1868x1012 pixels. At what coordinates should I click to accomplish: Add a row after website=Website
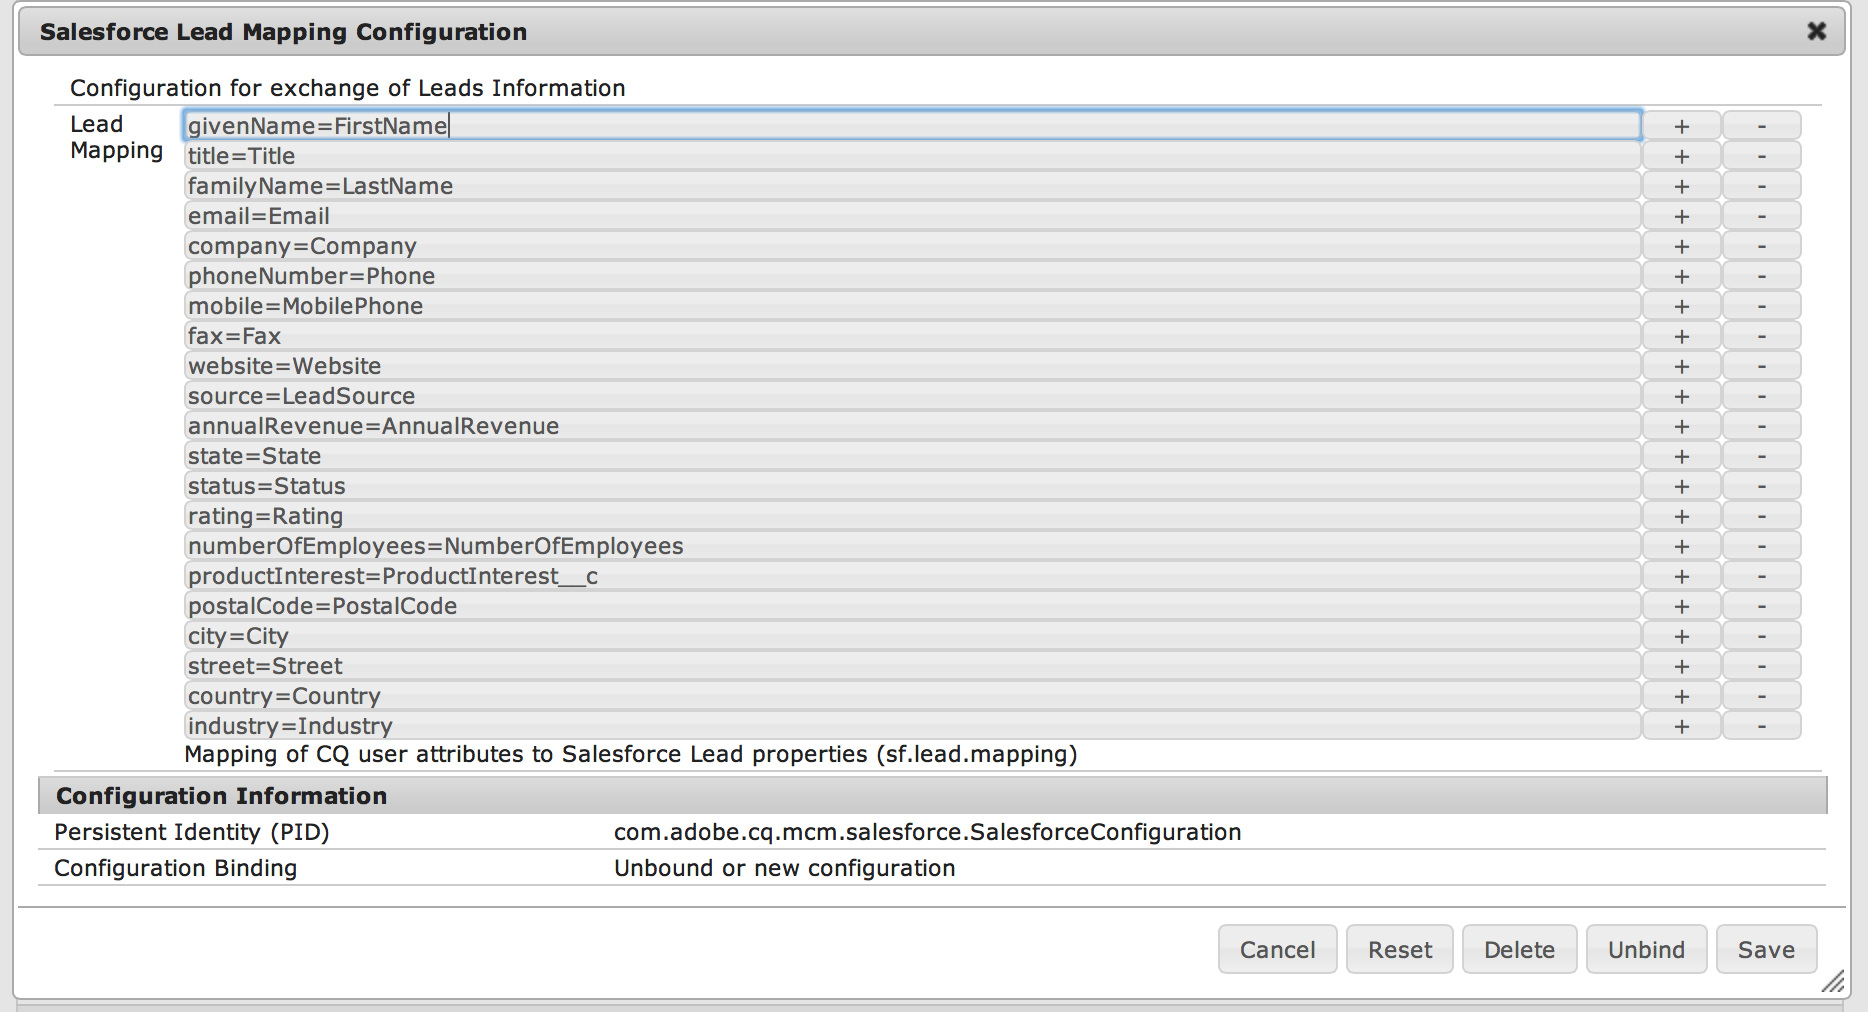[x=1682, y=366]
